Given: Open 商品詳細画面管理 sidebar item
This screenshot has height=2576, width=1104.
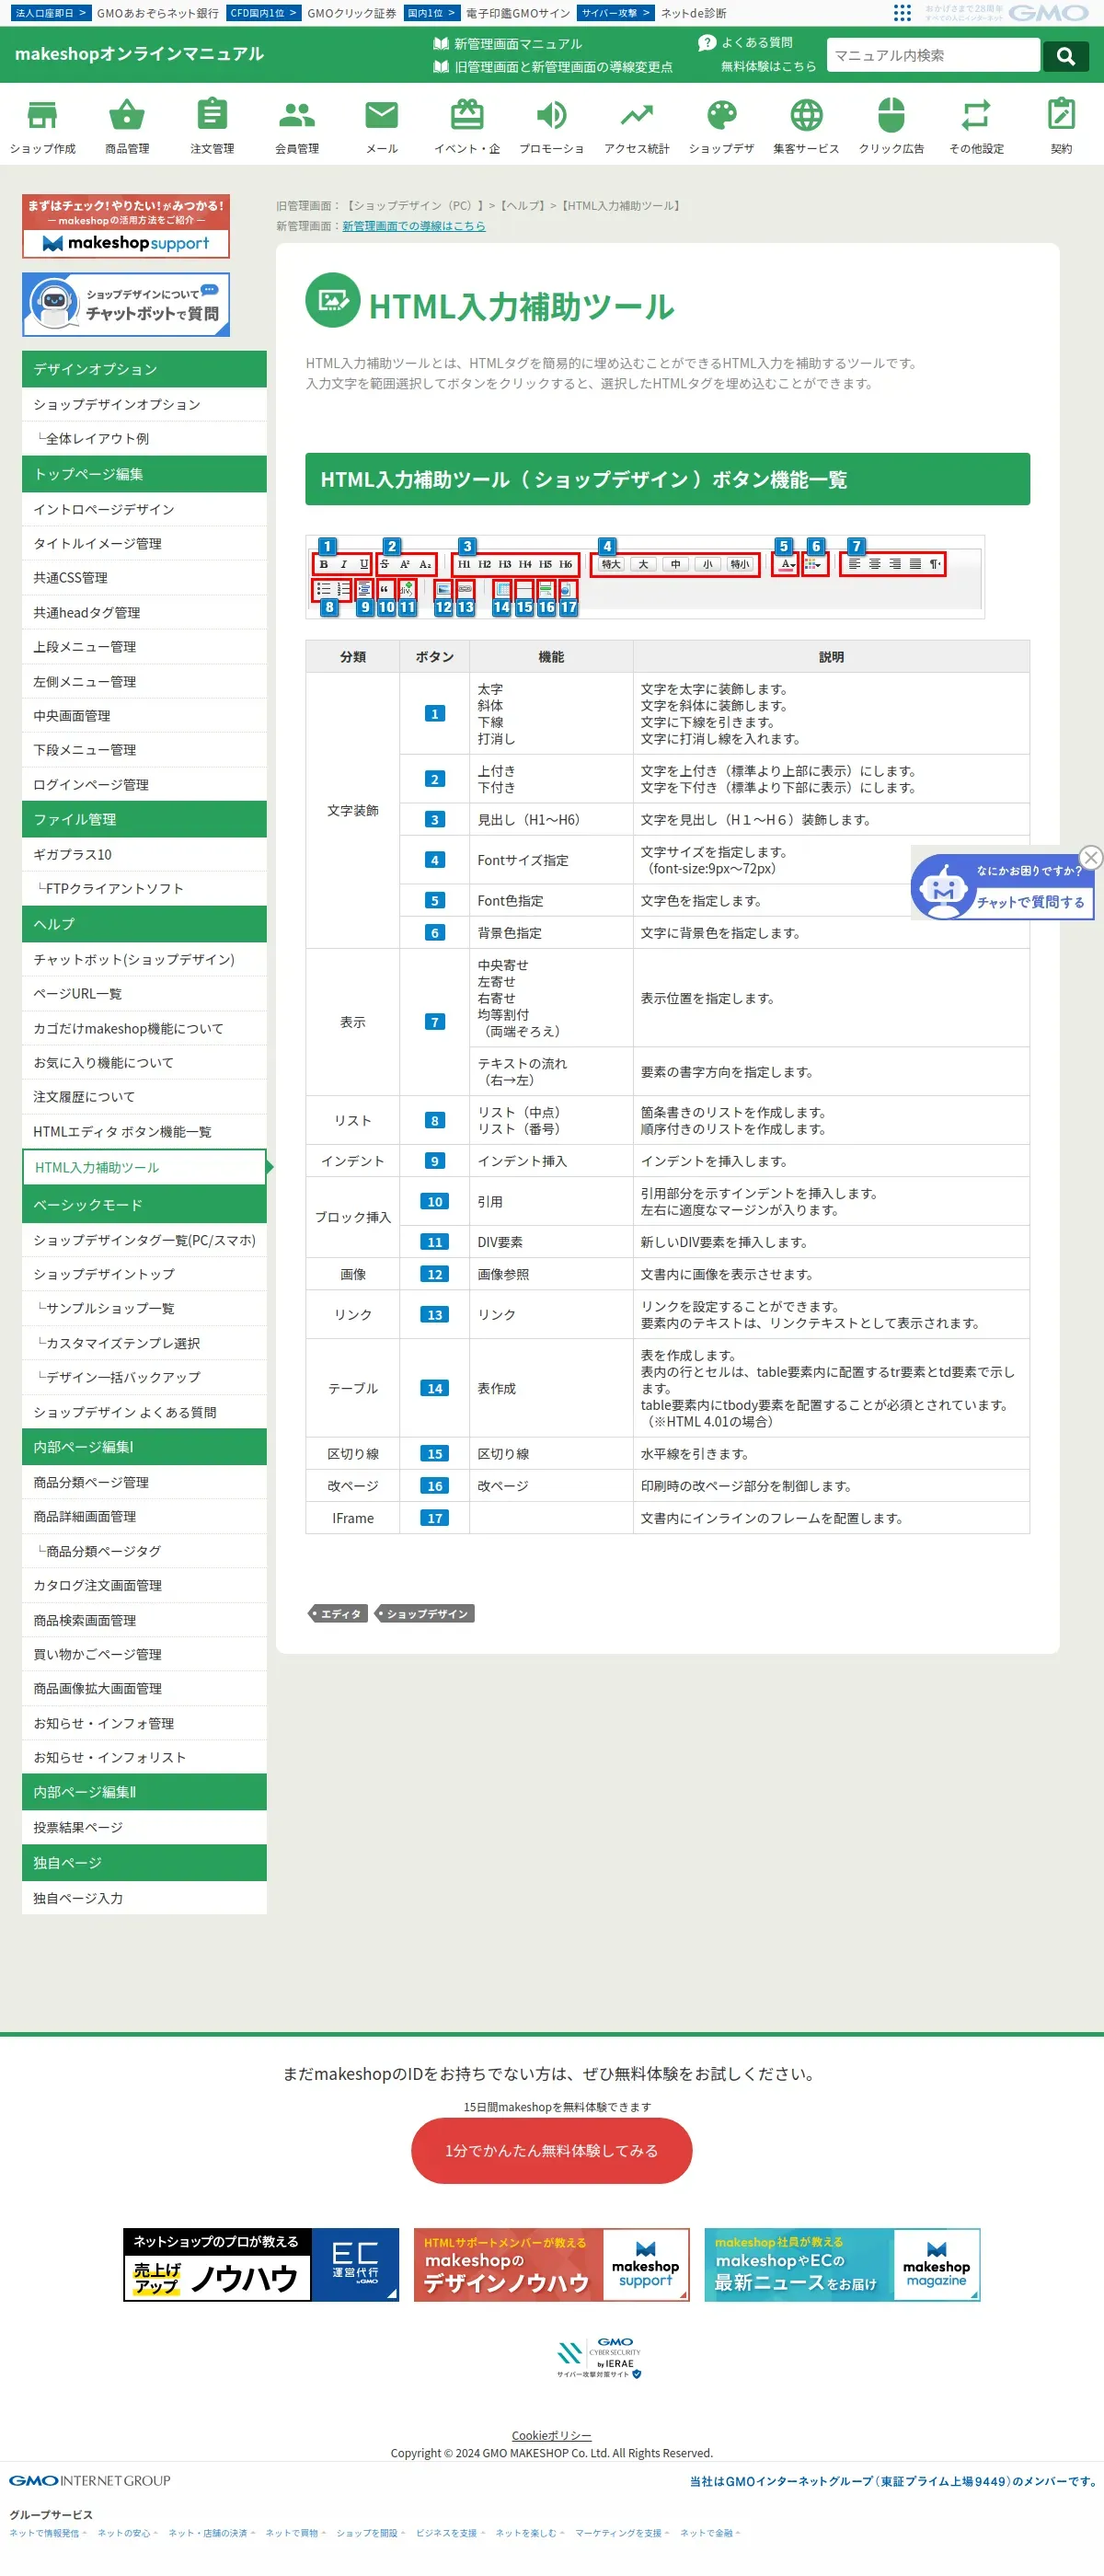Looking at the screenshot, I should point(144,1516).
